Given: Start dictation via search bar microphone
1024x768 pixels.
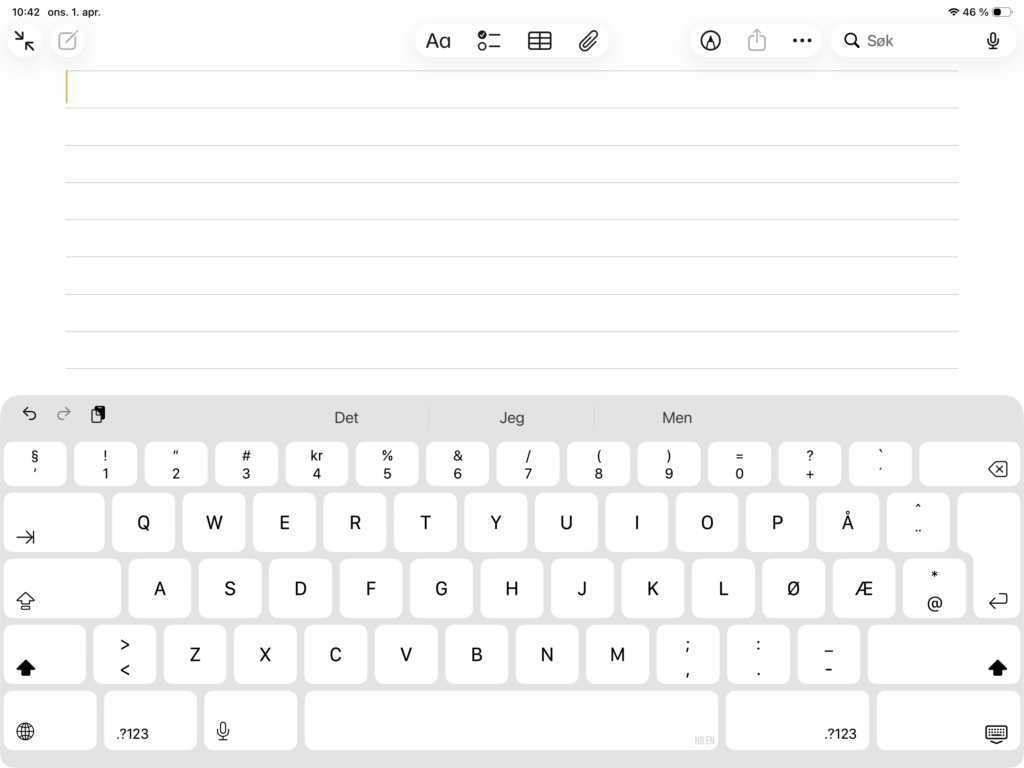Looking at the screenshot, I should tap(993, 41).
